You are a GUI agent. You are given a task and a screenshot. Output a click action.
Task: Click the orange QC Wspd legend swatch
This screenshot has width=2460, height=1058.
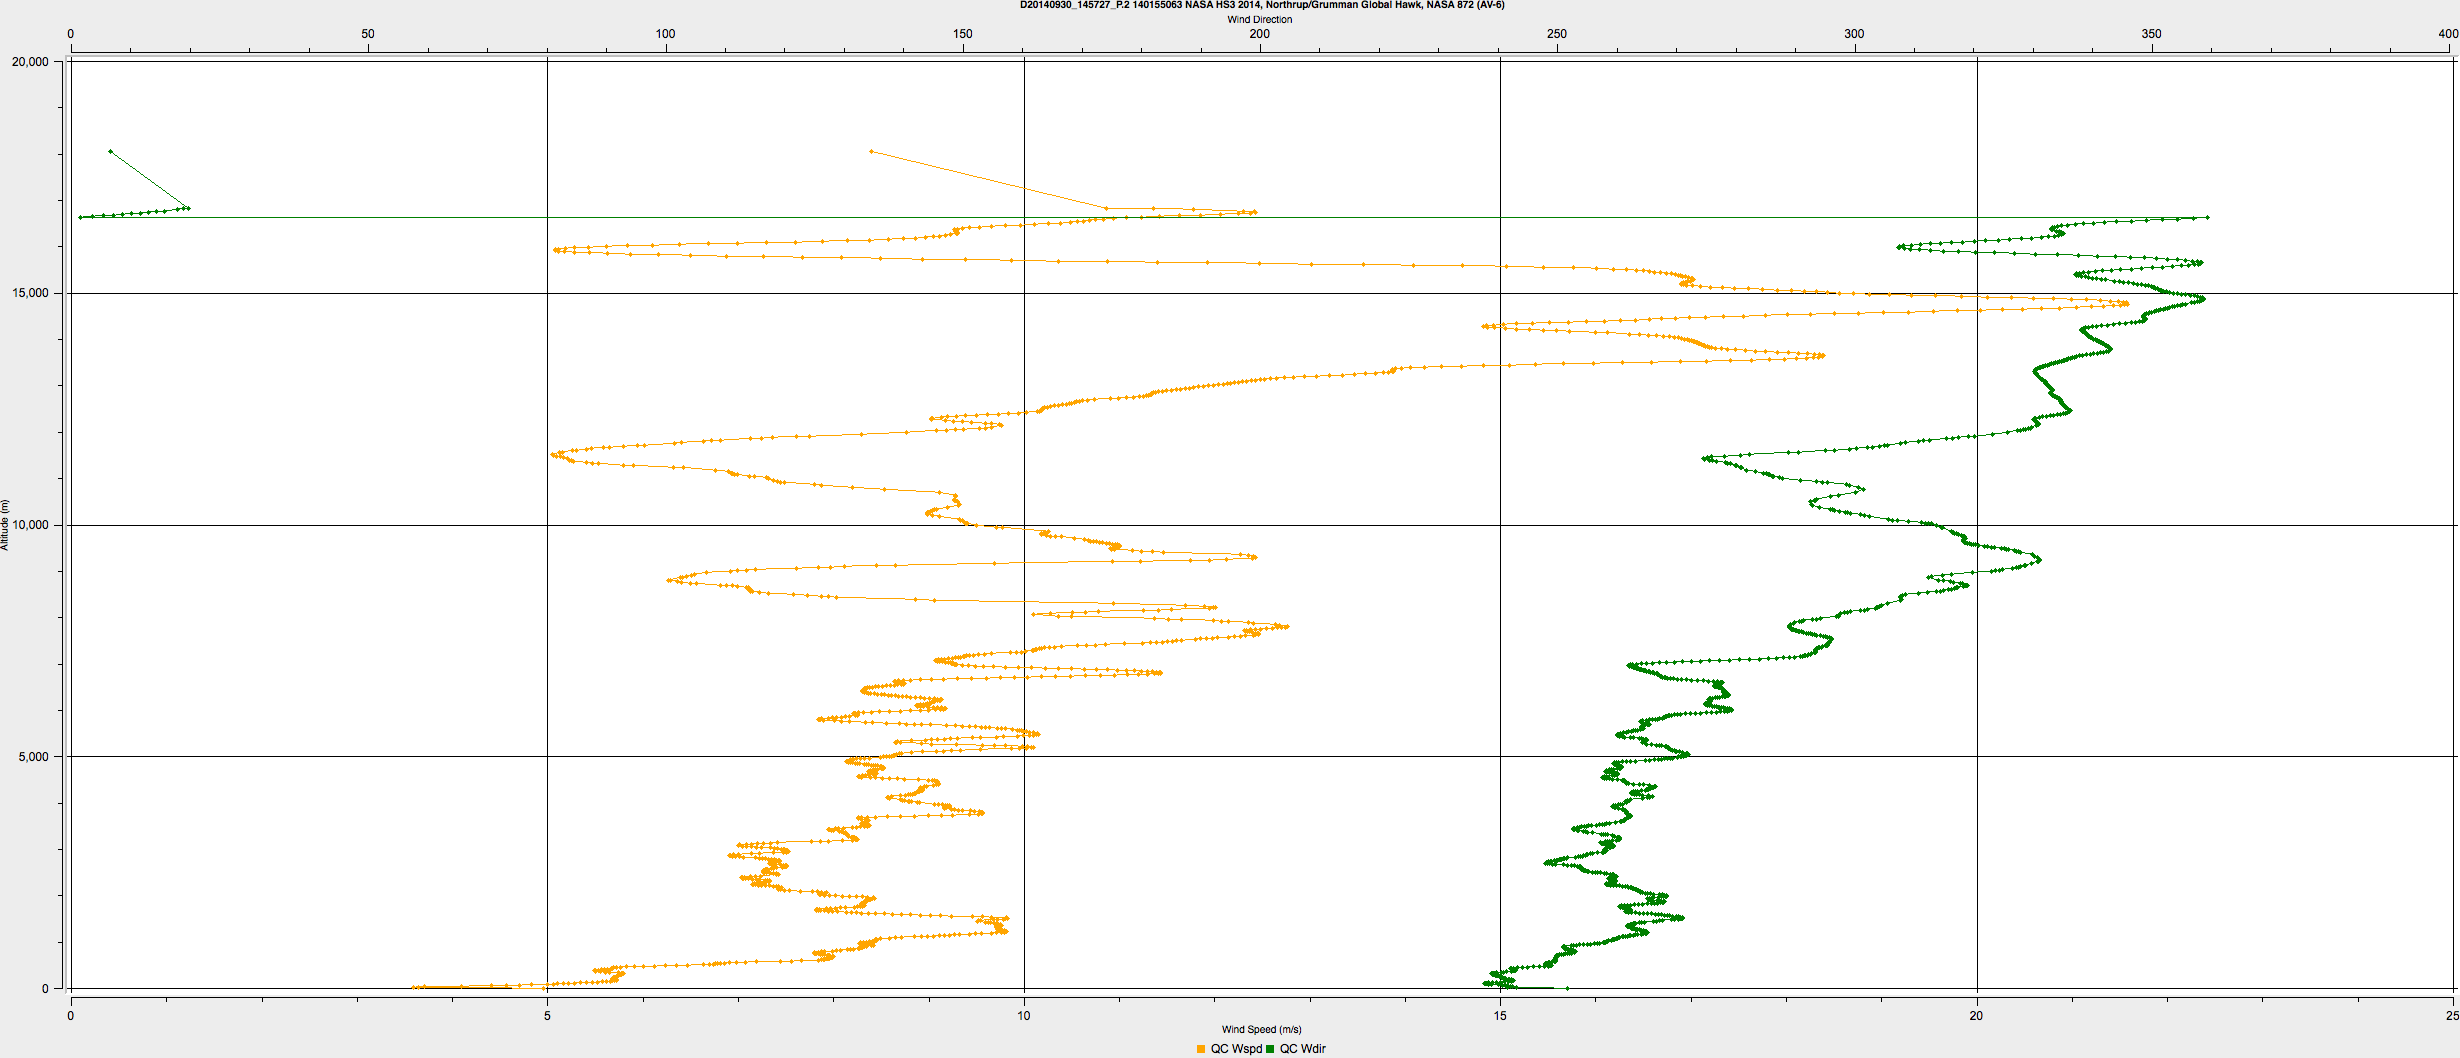pos(1200,1049)
